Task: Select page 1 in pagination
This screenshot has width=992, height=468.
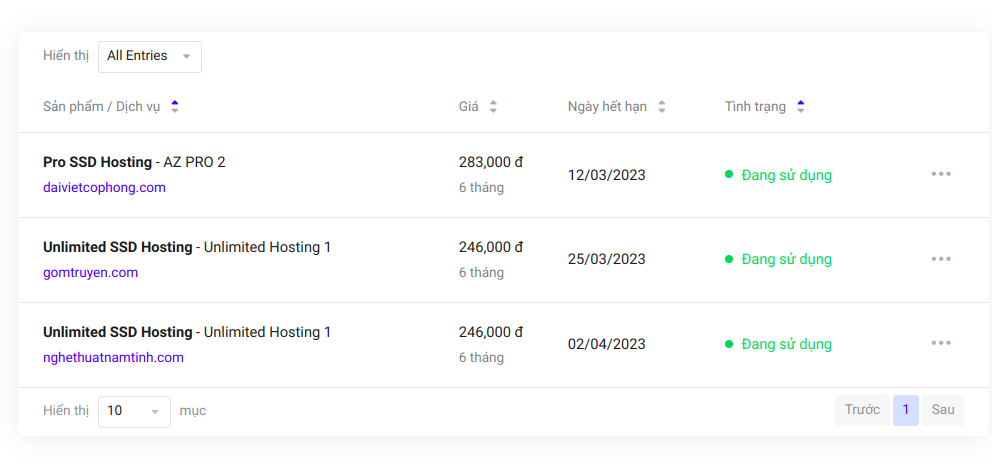Action: 905,410
